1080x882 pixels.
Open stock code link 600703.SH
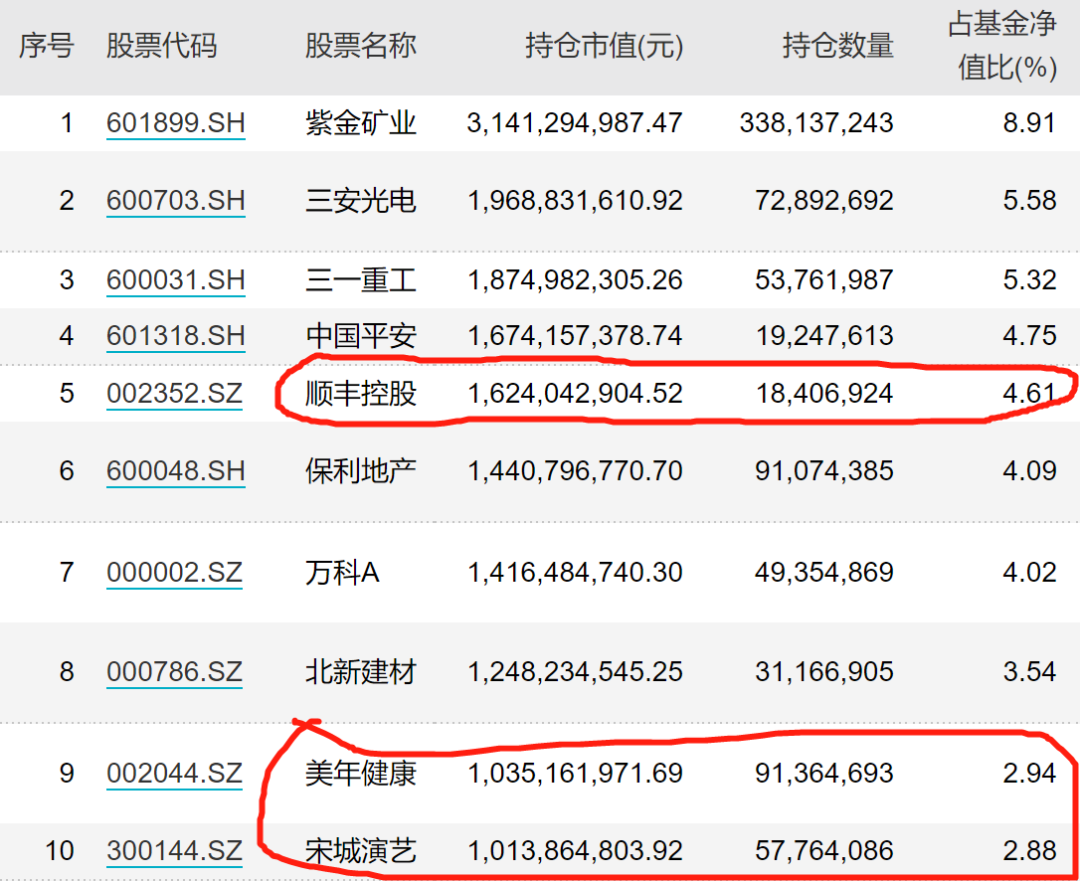(176, 201)
